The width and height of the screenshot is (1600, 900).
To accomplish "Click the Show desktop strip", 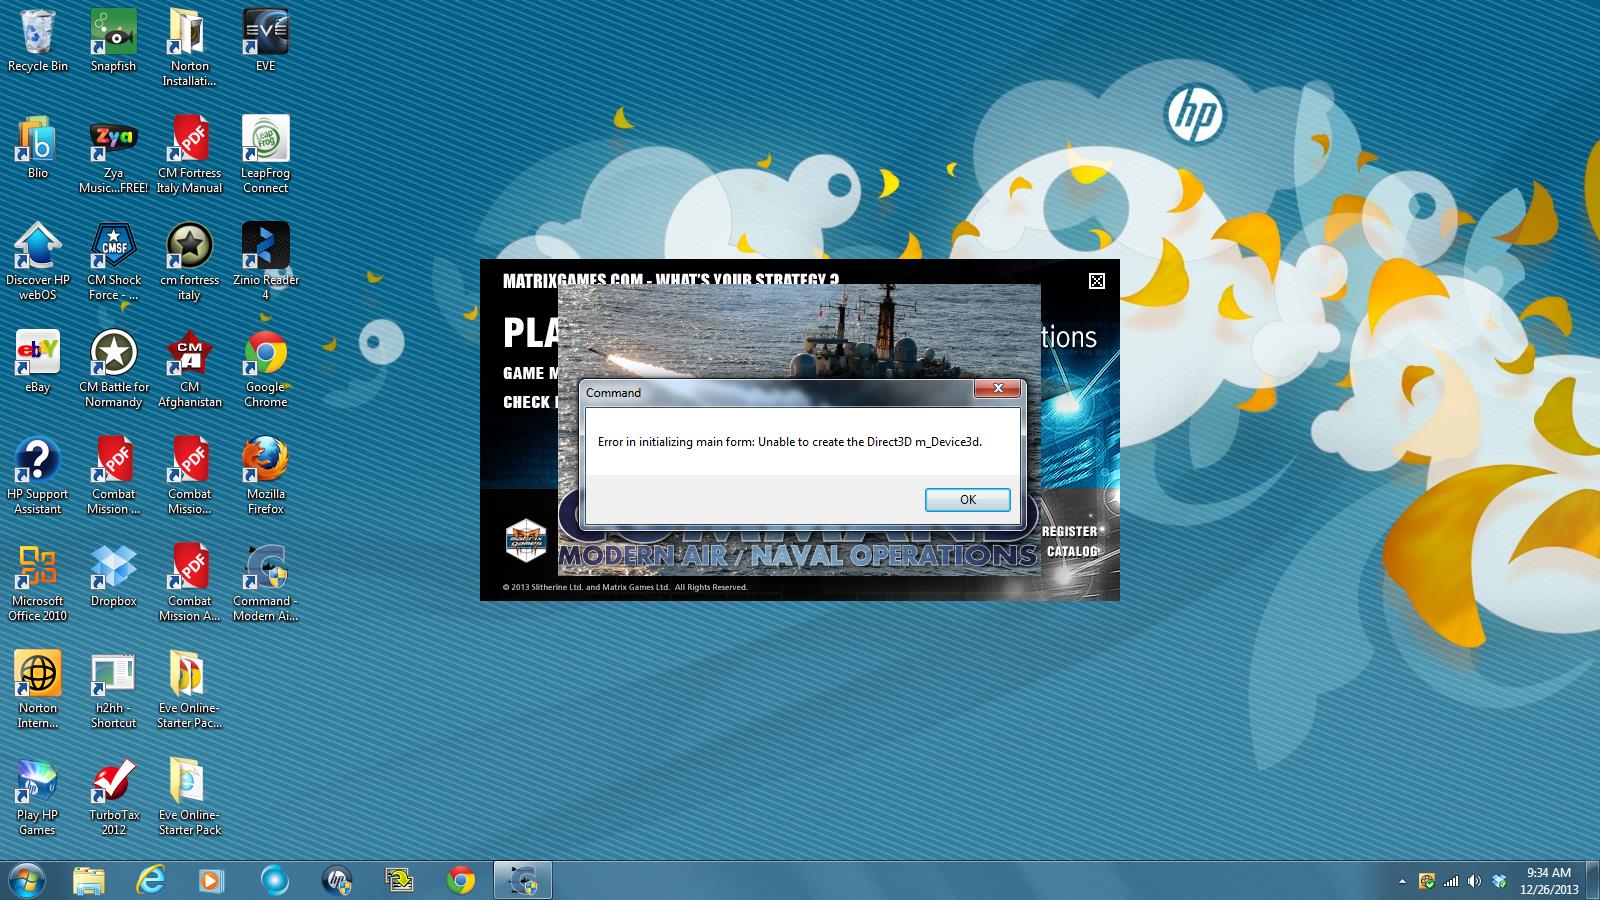I will [1593, 880].
